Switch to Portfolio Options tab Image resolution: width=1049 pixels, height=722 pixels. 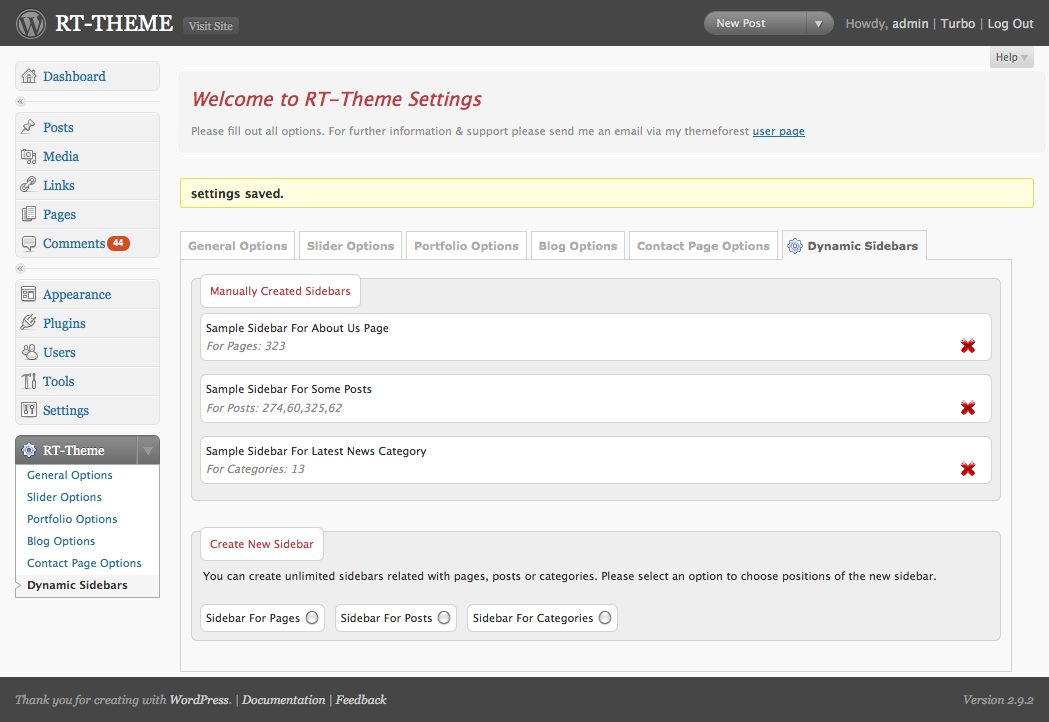466,246
